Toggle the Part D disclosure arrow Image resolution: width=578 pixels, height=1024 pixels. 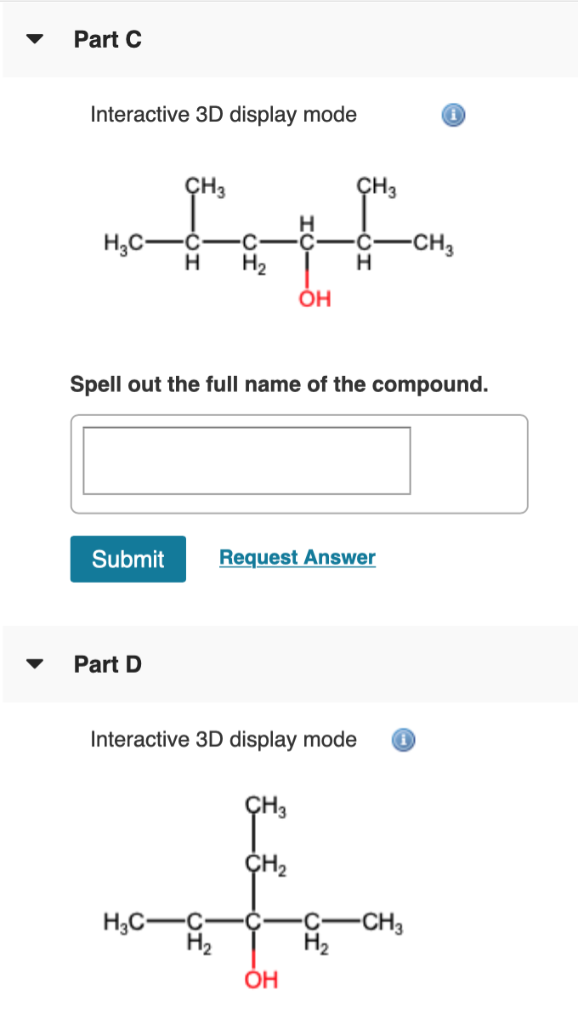coord(33,664)
